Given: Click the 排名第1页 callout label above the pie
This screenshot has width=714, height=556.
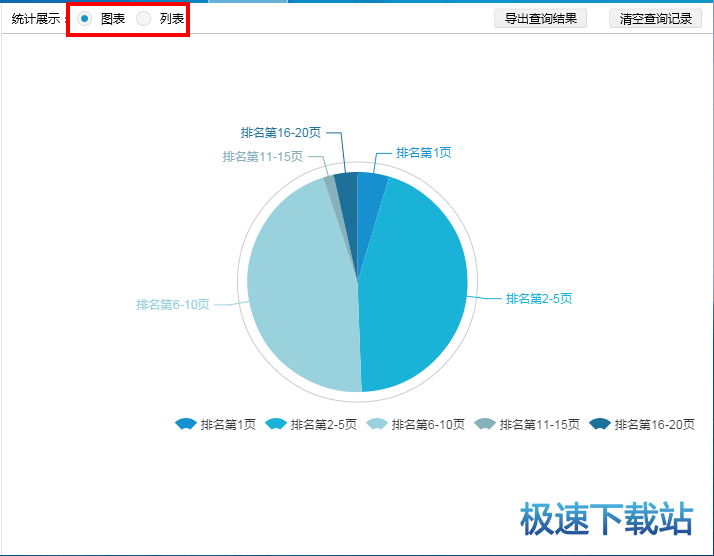Looking at the screenshot, I should [423, 153].
